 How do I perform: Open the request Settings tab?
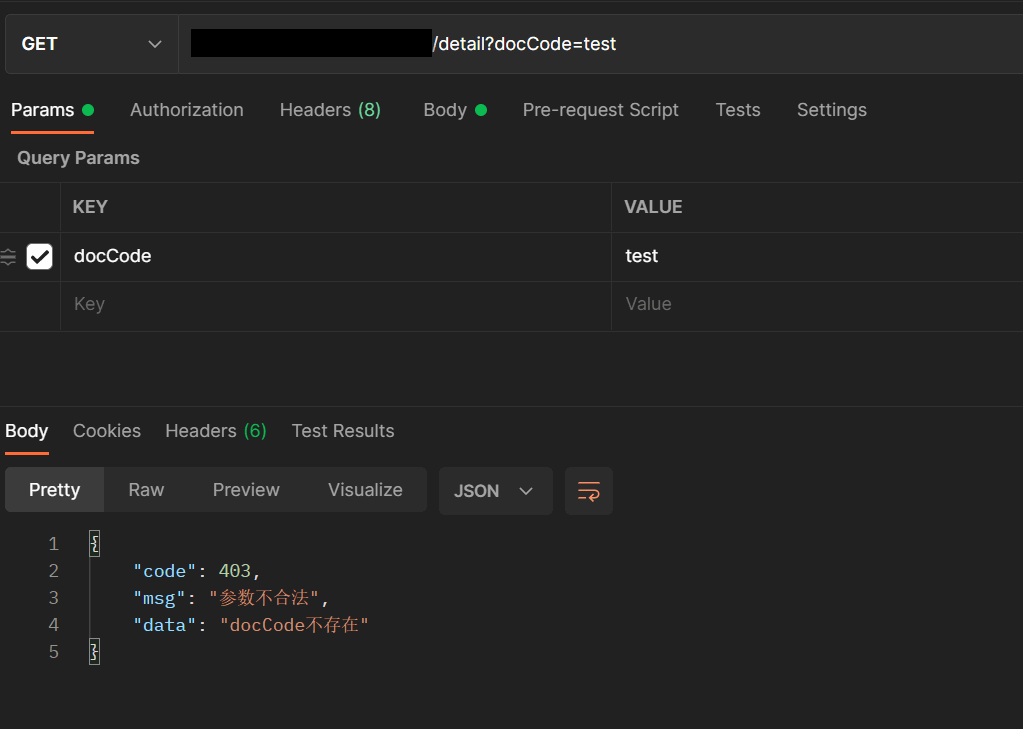(x=831, y=110)
